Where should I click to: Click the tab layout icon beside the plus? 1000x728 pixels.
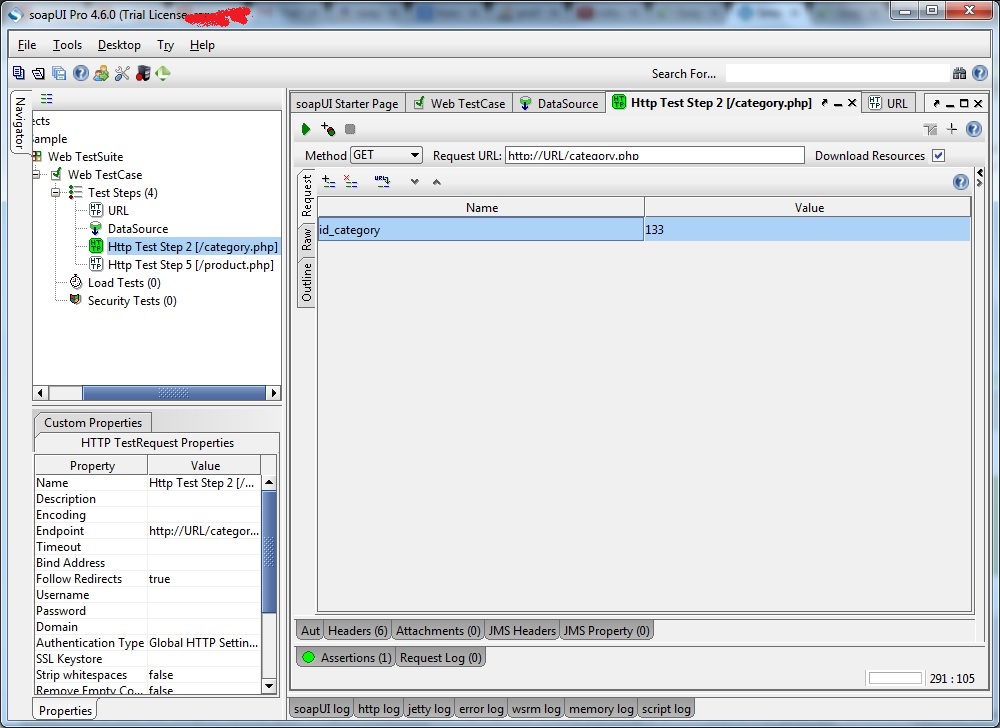pyautogui.click(x=930, y=129)
